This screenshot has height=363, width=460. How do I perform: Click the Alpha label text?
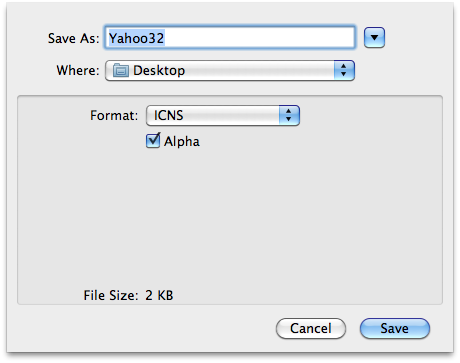pyautogui.click(x=182, y=142)
